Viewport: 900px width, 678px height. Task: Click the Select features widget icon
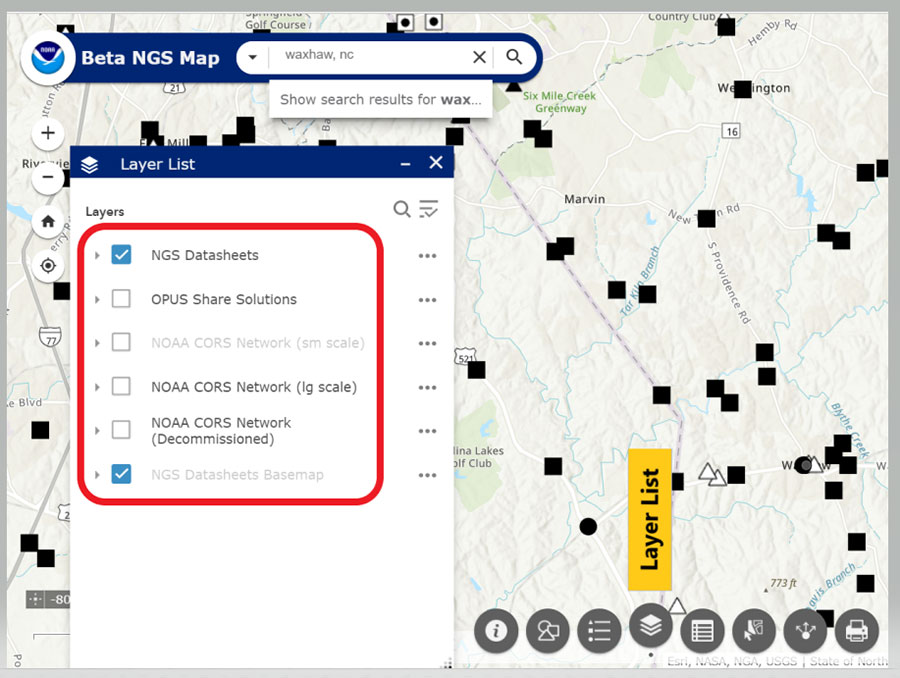(x=753, y=631)
